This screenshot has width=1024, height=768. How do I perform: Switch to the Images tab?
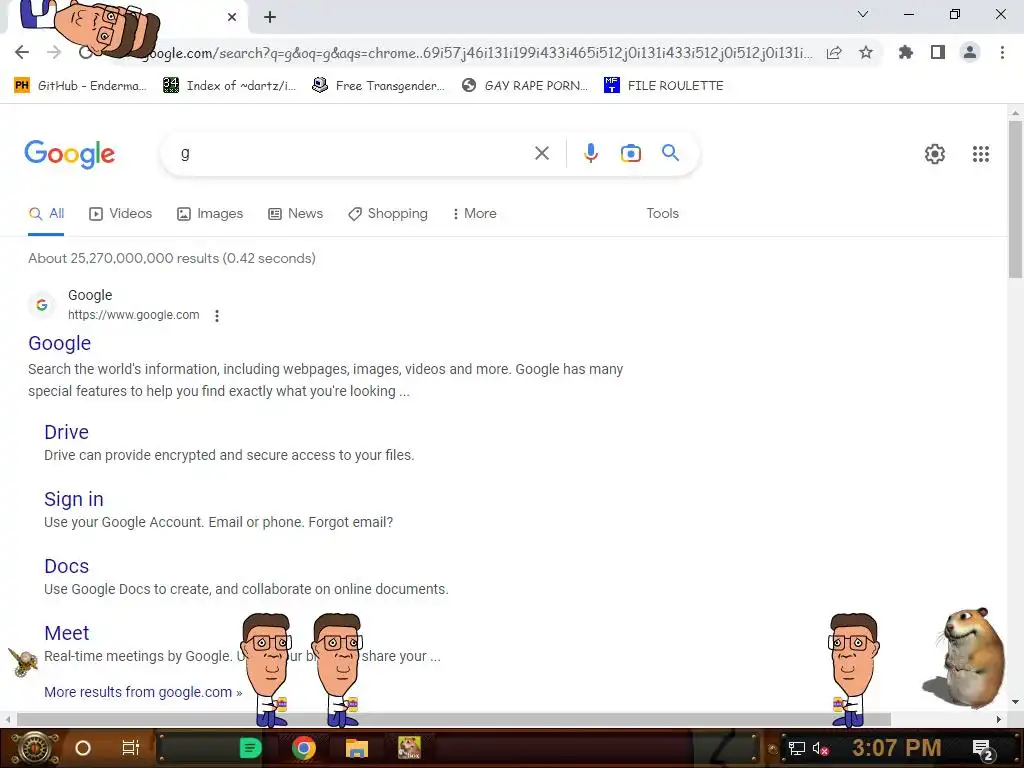pos(210,214)
